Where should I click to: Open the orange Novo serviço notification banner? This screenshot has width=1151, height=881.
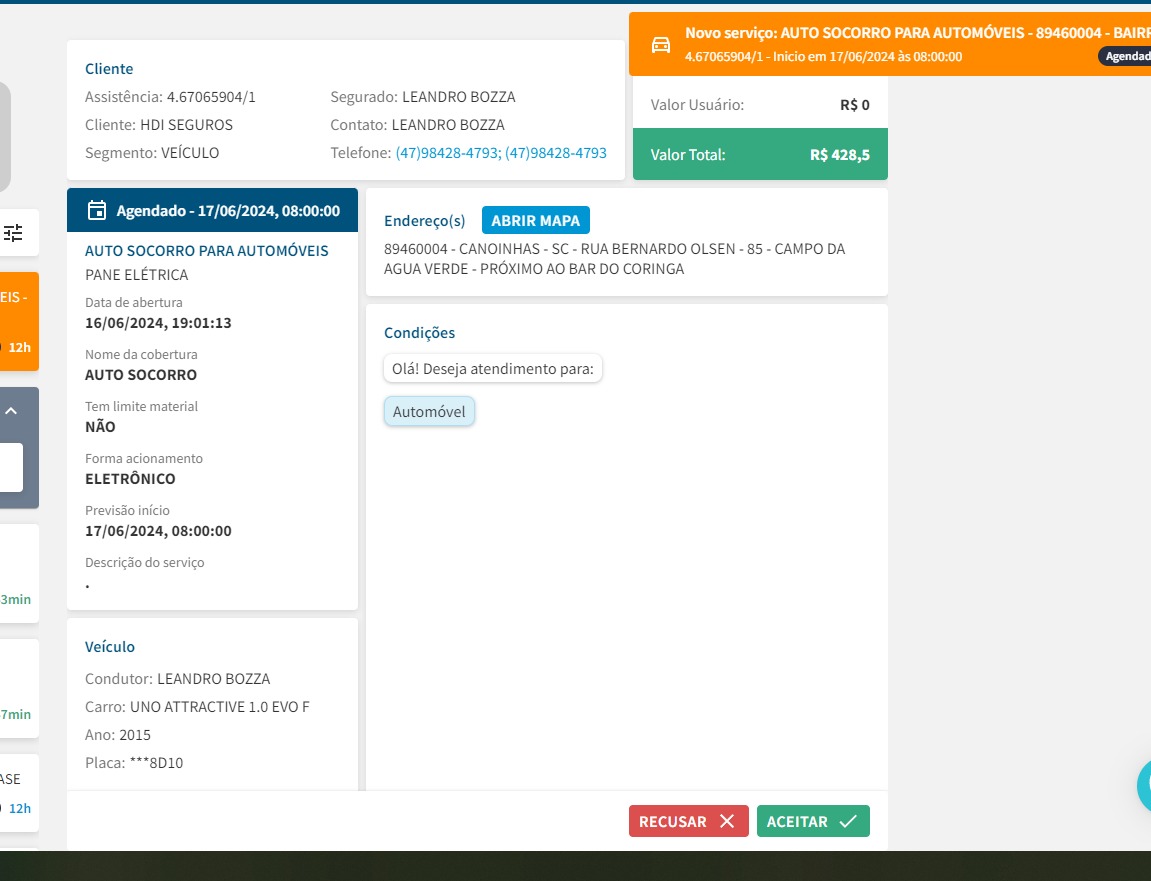(x=890, y=44)
